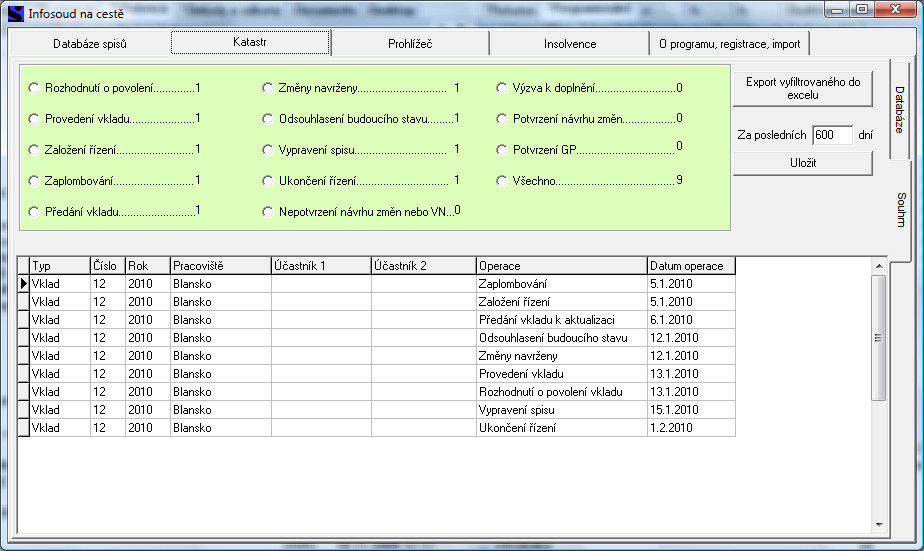Click the Uložit button
Viewport: 924px width, 551px height.
pyautogui.click(x=803, y=163)
